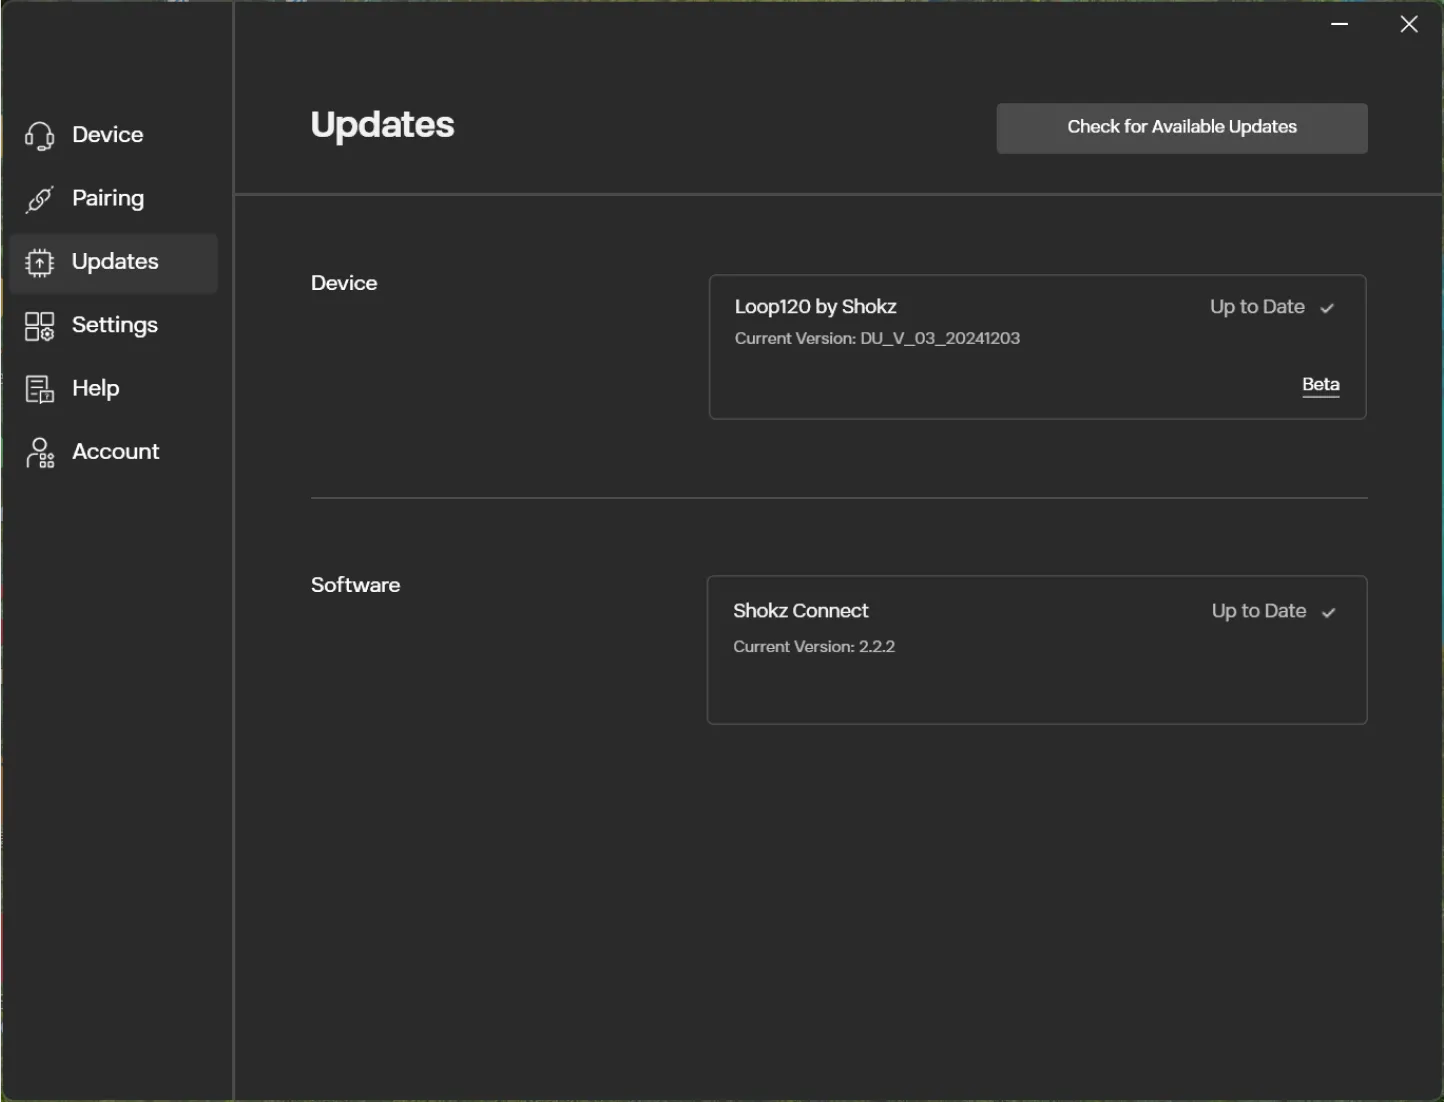Minimize the Shokz Connect window
The image size is (1444, 1102).
pos(1340,24)
